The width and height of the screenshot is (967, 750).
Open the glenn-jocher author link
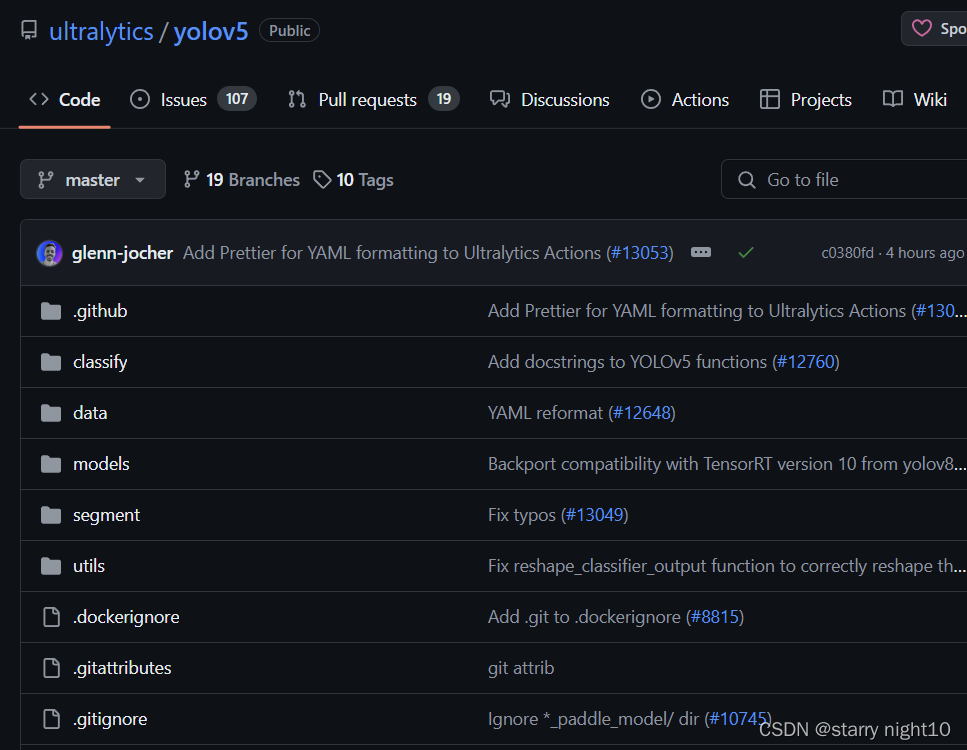tap(122, 253)
